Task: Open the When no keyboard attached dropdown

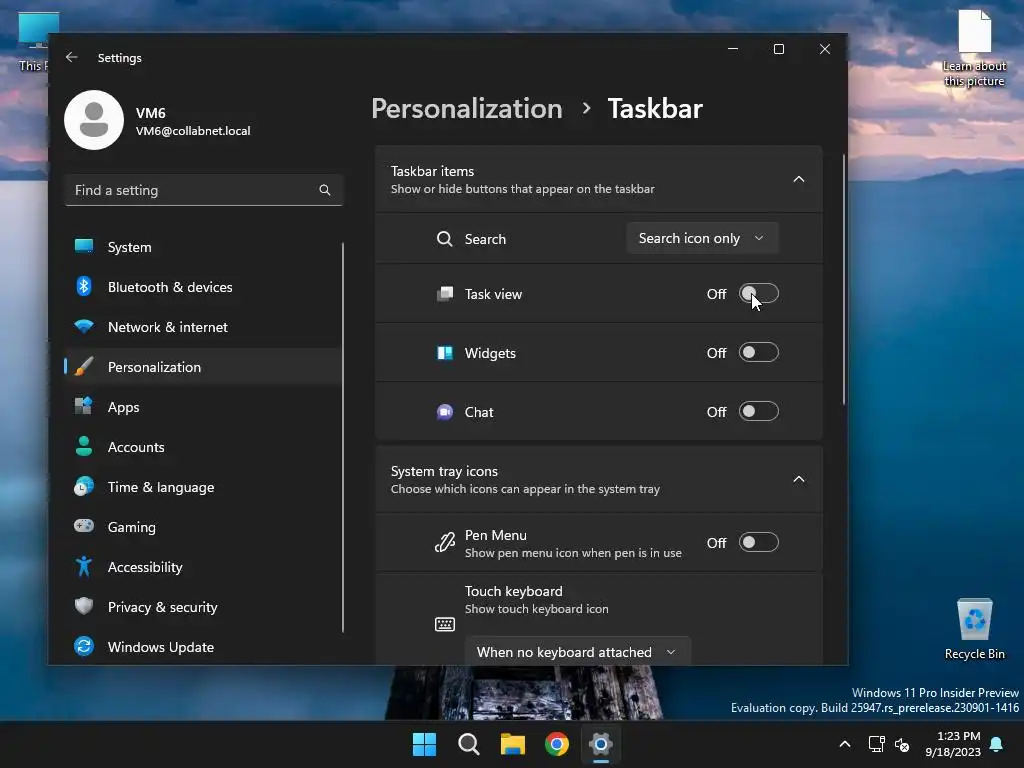Action: (x=577, y=652)
